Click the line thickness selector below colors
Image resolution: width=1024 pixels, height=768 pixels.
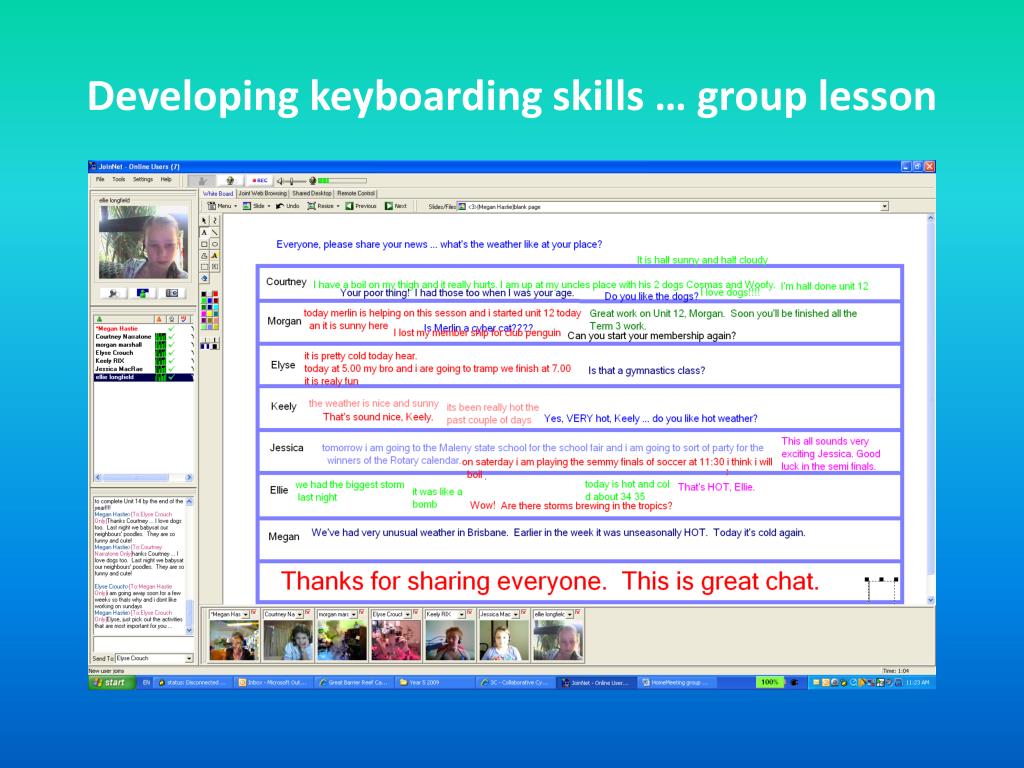210,344
